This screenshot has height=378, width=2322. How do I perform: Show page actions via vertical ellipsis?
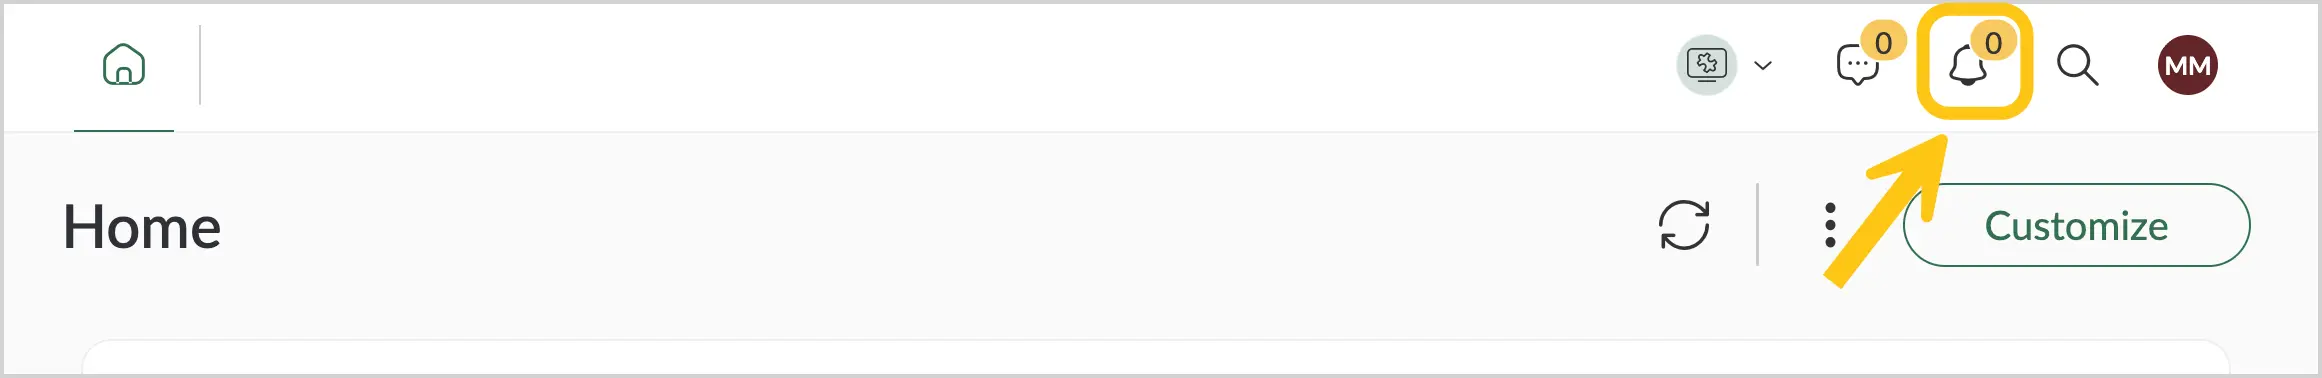(1830, 225)
